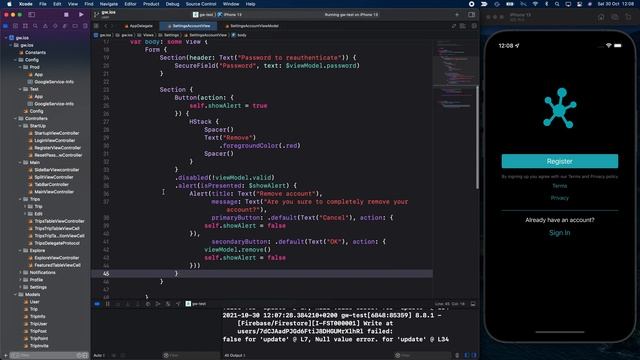Collapse the Controllers group
Viewport: 640px width, 360px height.
click(16, 119)
